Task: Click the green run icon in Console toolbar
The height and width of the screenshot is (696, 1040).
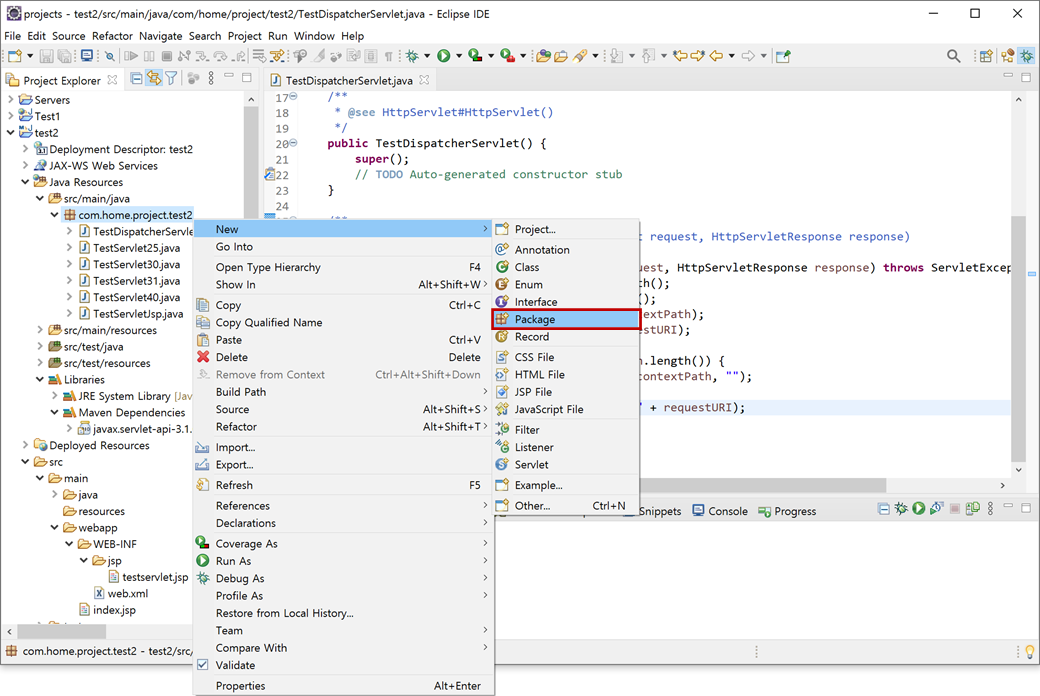Action: pyautogui.click(x=919, y=509)
